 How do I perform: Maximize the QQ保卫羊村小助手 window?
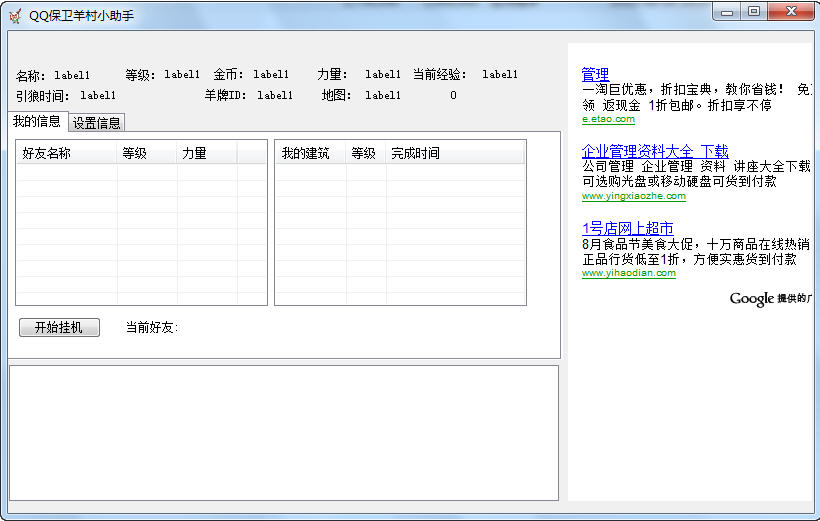coord(754,12)
